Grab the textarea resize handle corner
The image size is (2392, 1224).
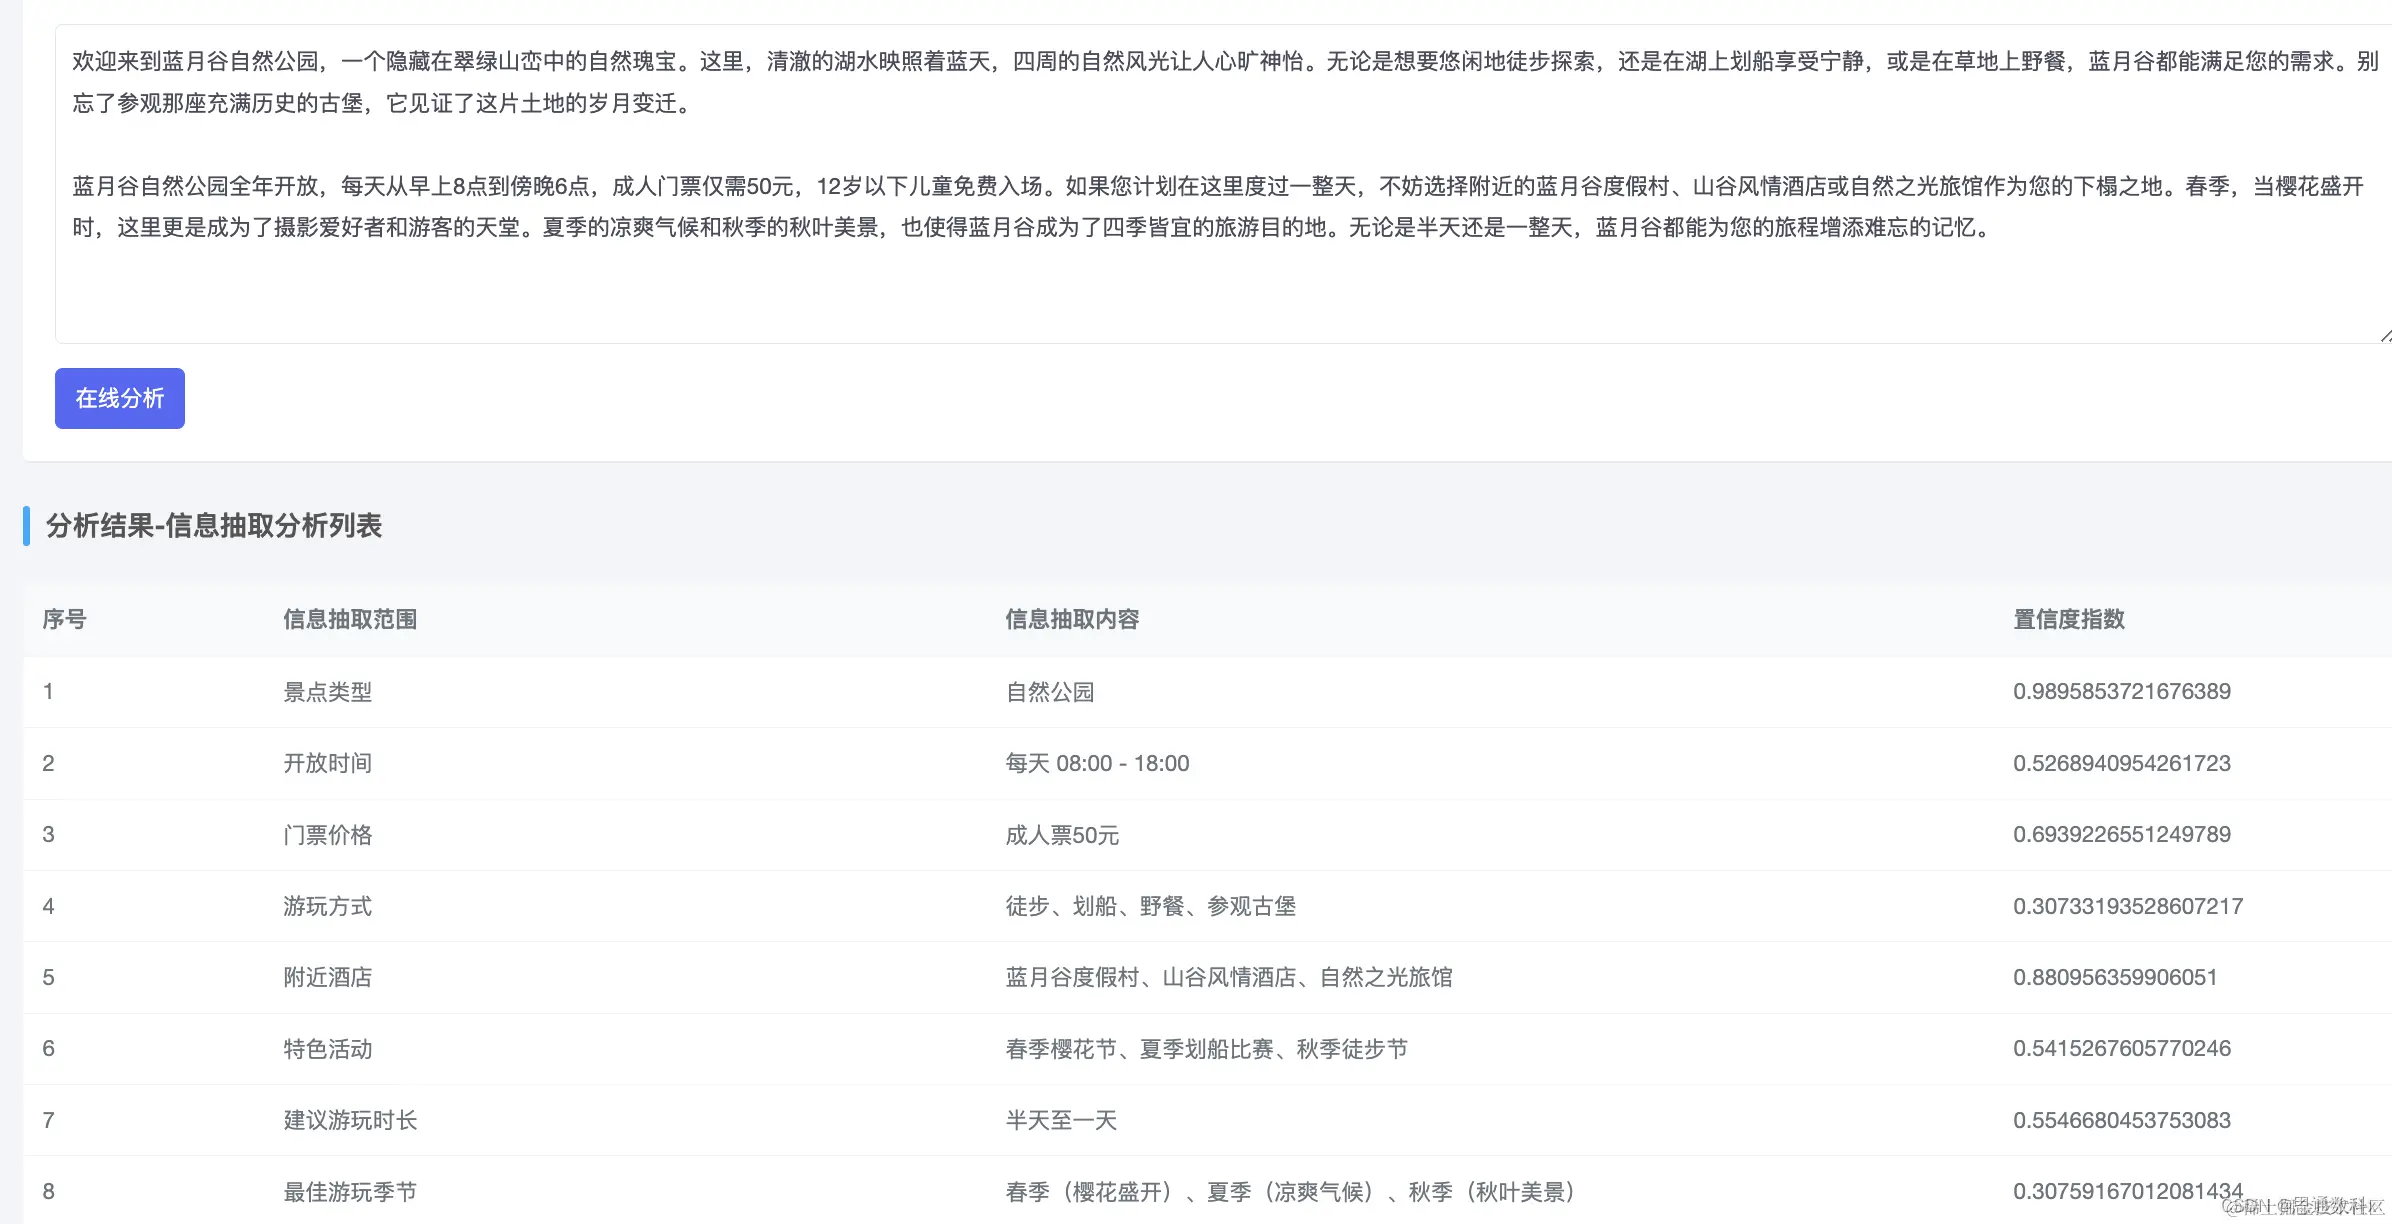pos(2385,337)
